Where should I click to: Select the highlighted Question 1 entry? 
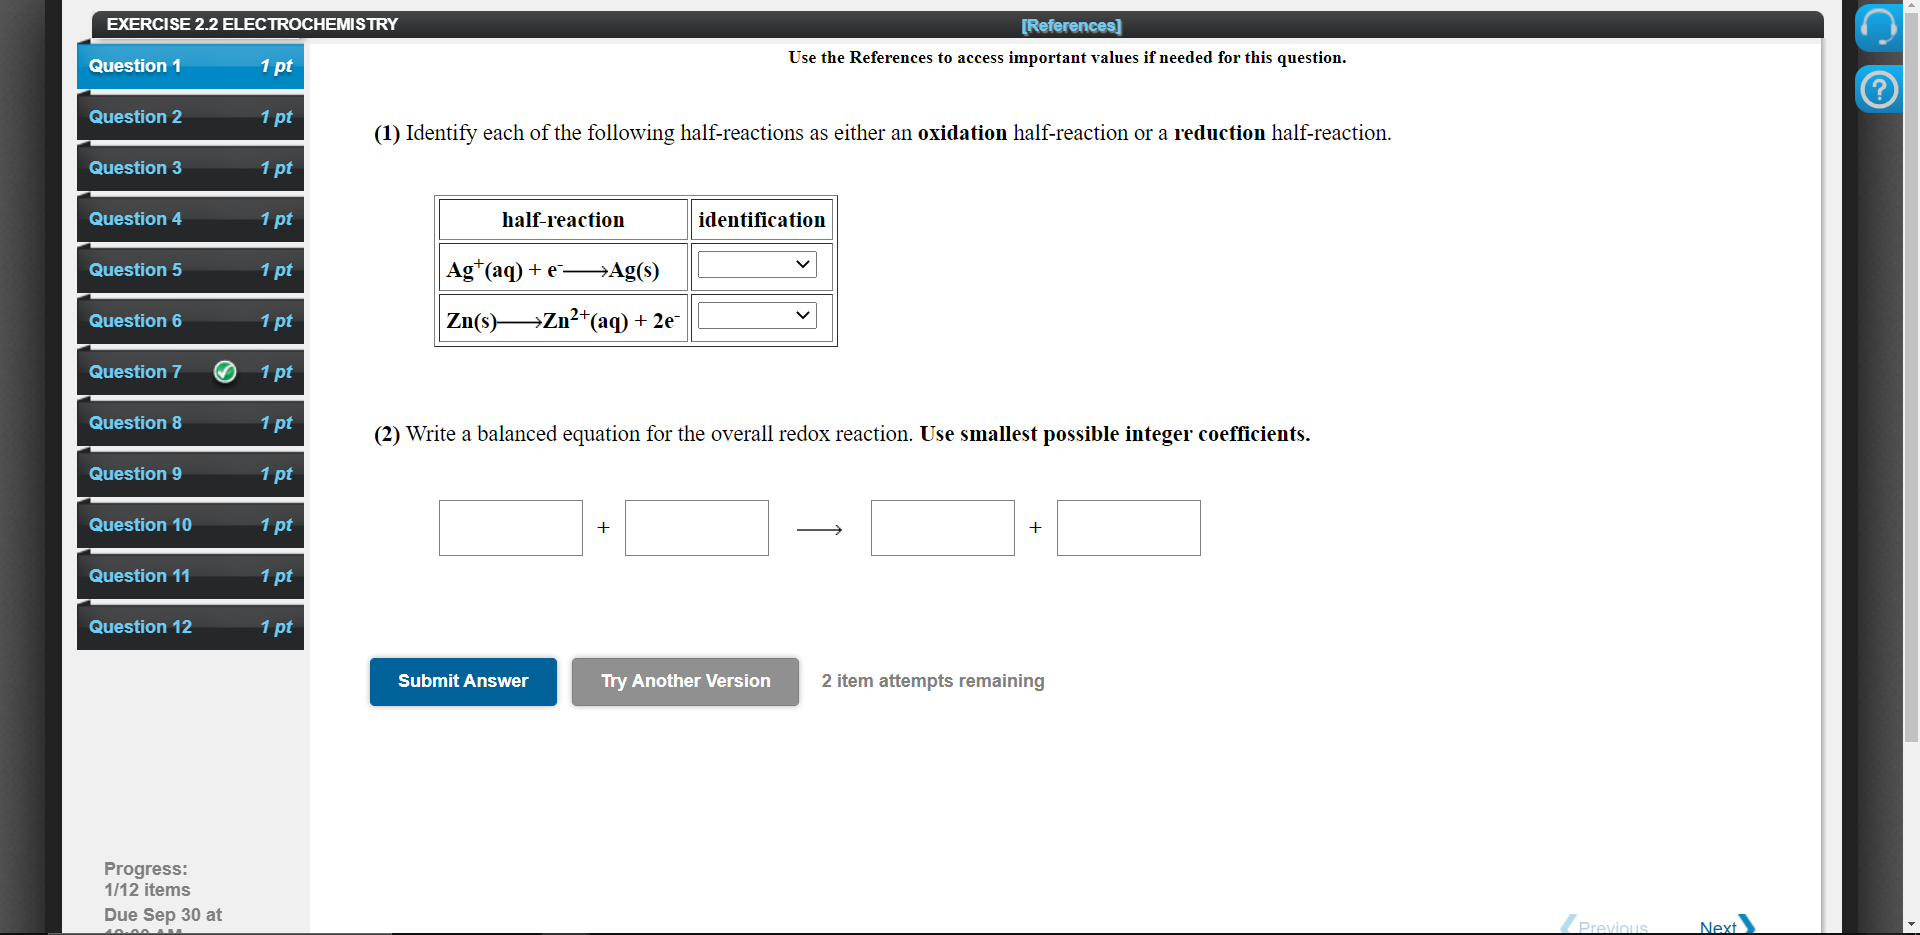click(189, 66)
